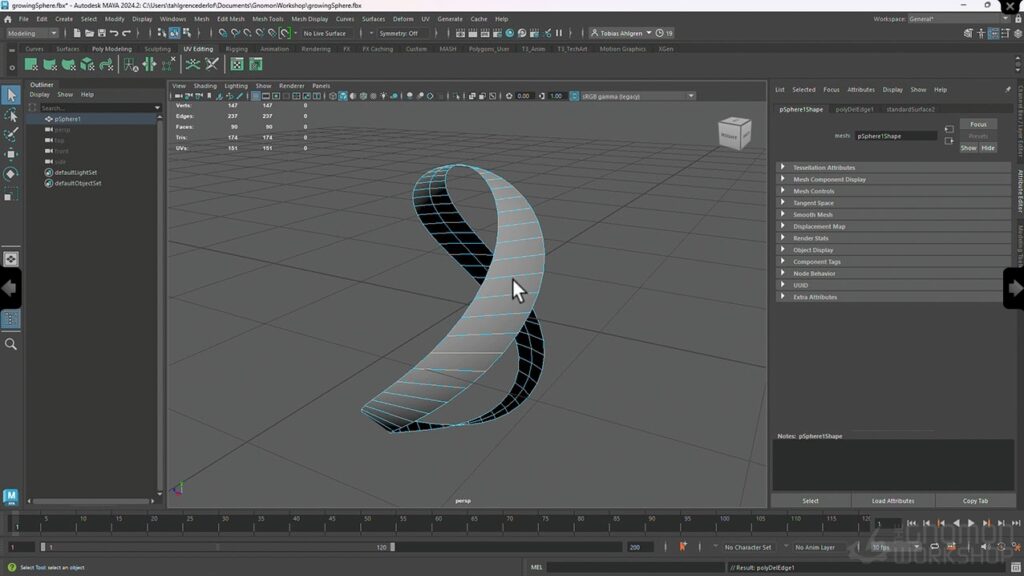The width and height of the screenshot is (1024, 576).
Task: Select the arrow Select tool in Tool Box
Action: pyautogui.click(x=11, y=95)
